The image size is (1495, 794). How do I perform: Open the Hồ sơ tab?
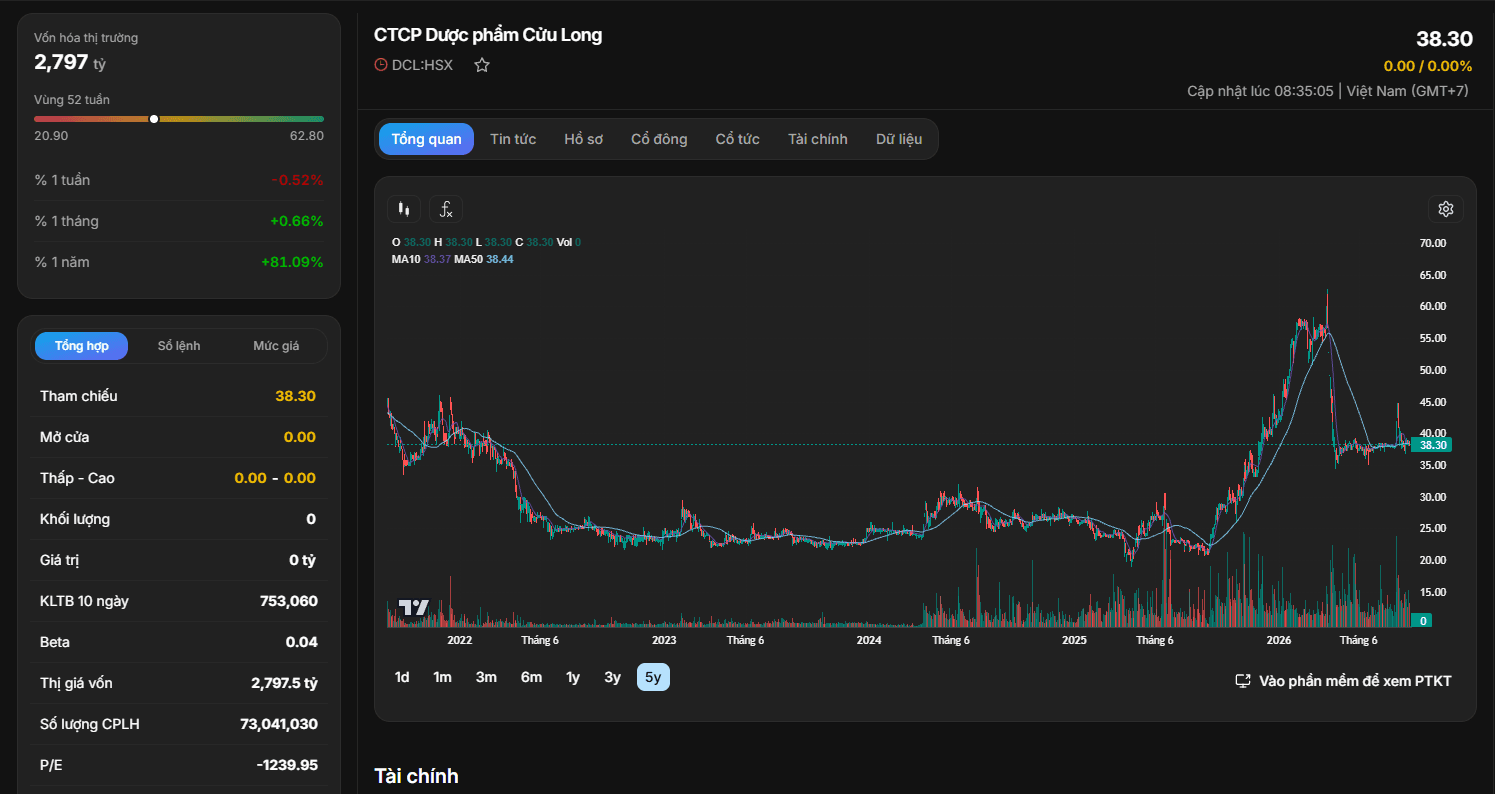click(584, 139)
